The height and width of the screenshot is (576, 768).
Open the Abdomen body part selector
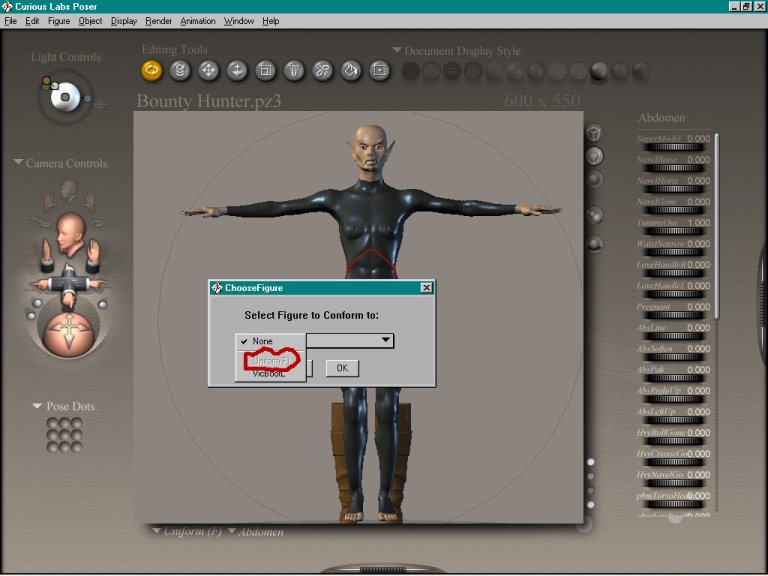pyautogui.click(x=255, y=531)
